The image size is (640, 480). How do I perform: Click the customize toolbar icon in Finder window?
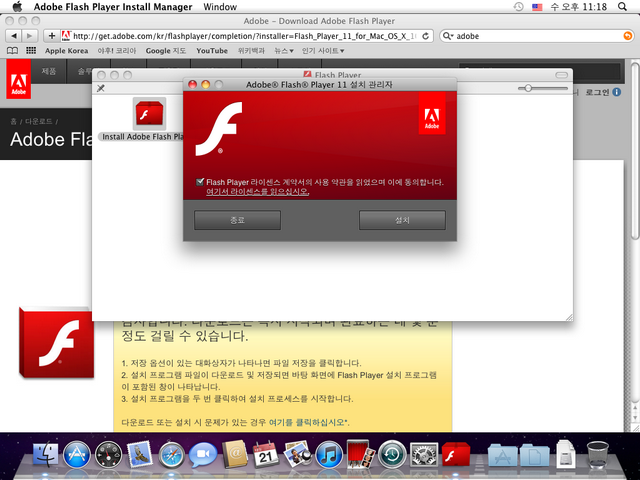click(x=101, y=88)
